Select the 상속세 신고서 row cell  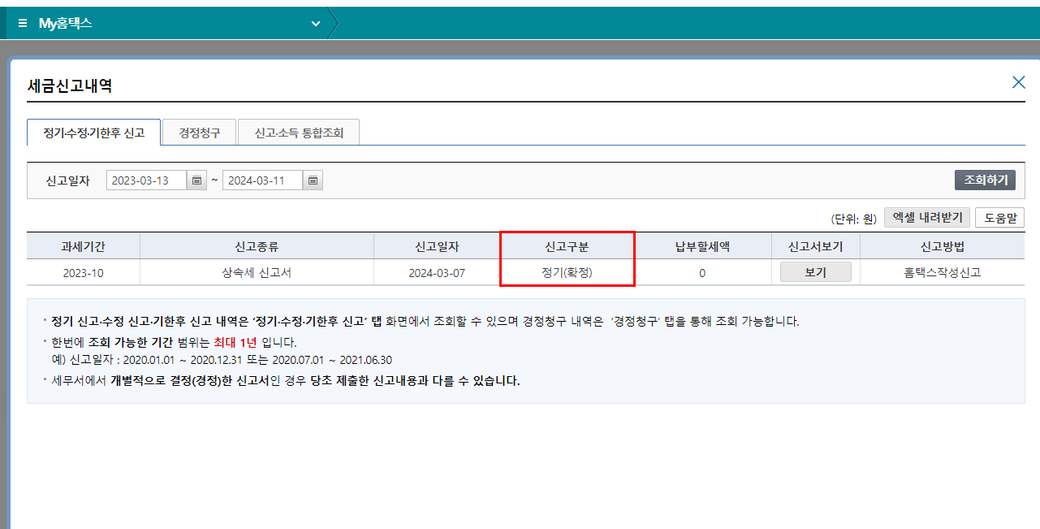257,272
